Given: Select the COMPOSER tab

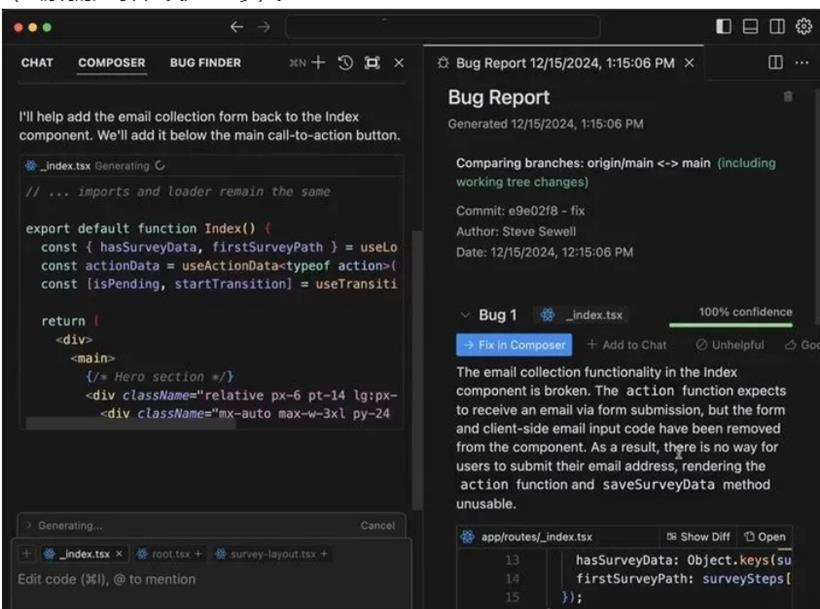Looking at the screenshot, I should click(111, 63).
